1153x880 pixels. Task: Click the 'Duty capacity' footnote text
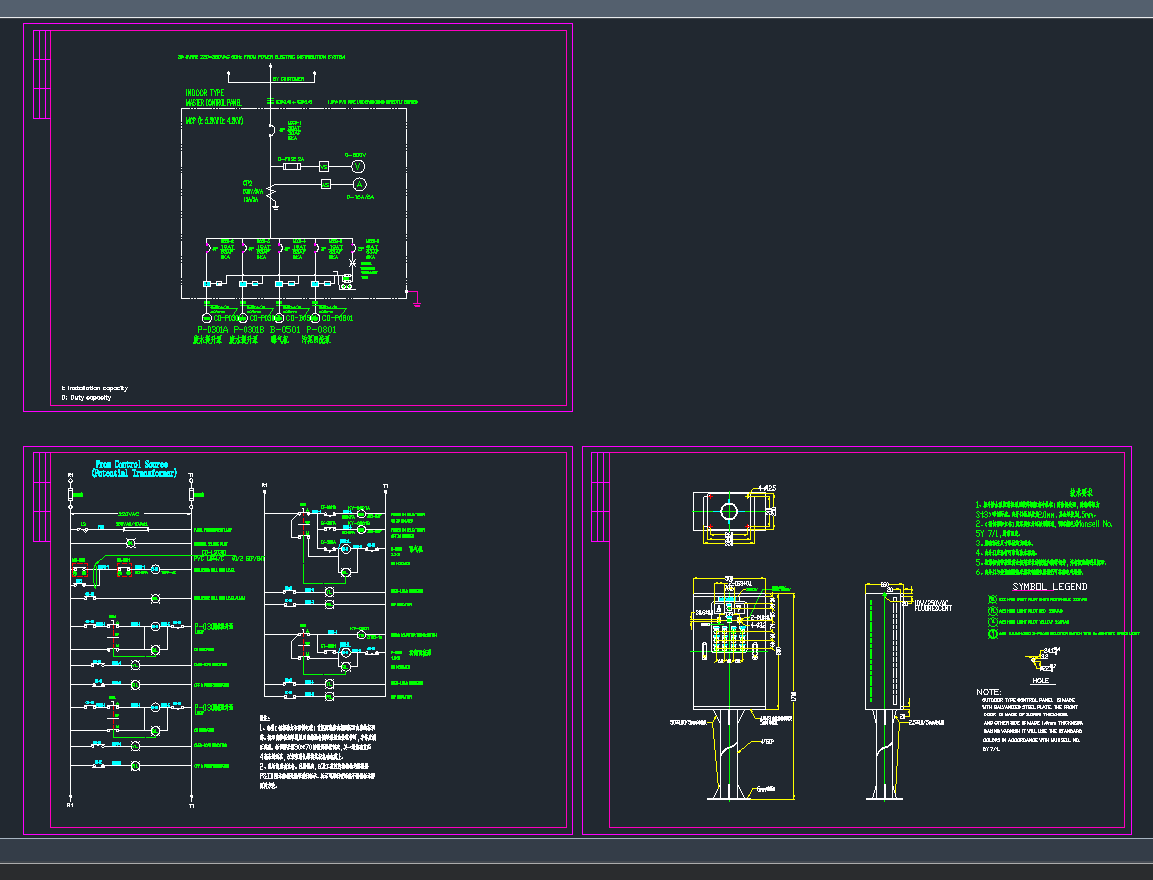click(x=88, y=398)
